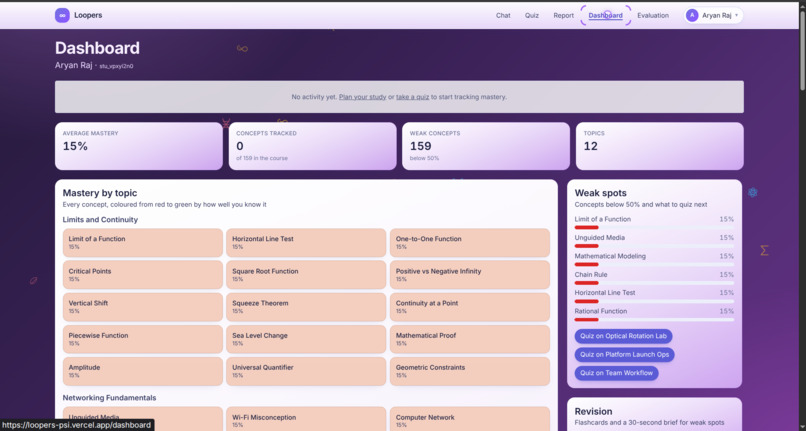Click the 'Revision' panel heading
This screenshot has height=431, width=806.
click(x=593, y=411)
